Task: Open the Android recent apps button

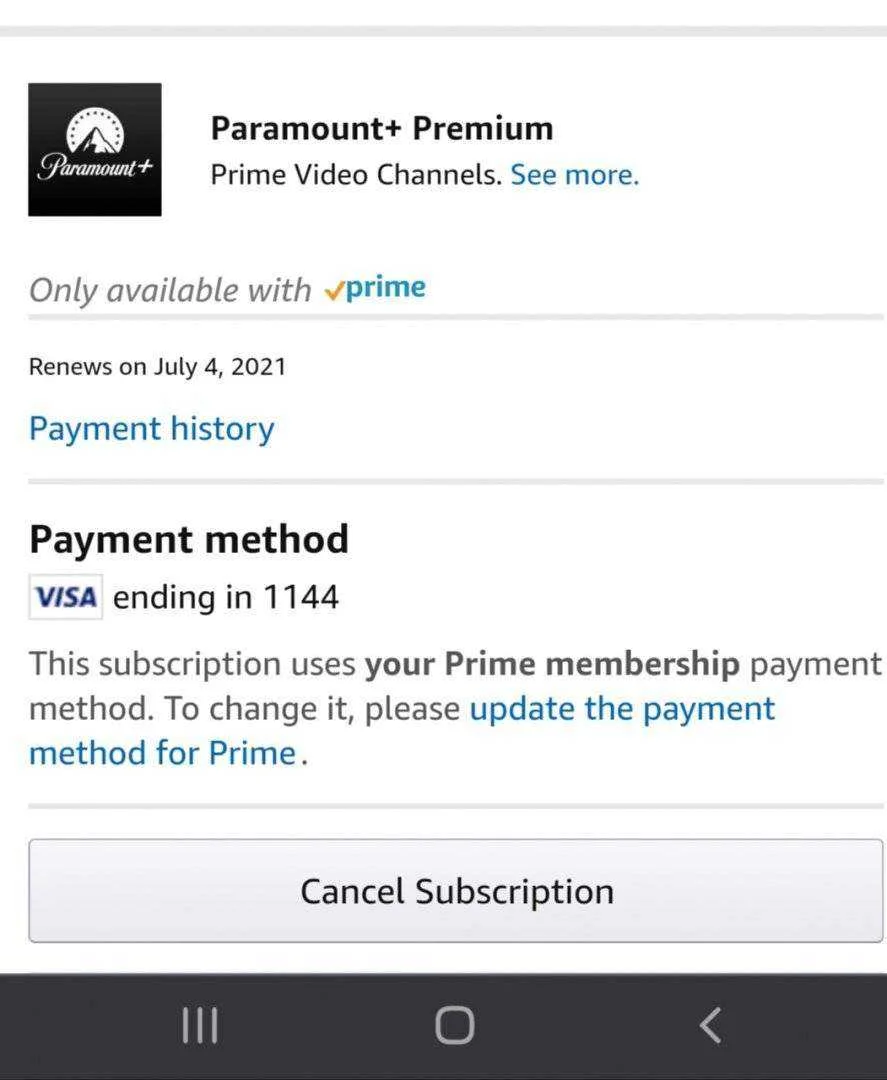Action: tap(200, 1026)
